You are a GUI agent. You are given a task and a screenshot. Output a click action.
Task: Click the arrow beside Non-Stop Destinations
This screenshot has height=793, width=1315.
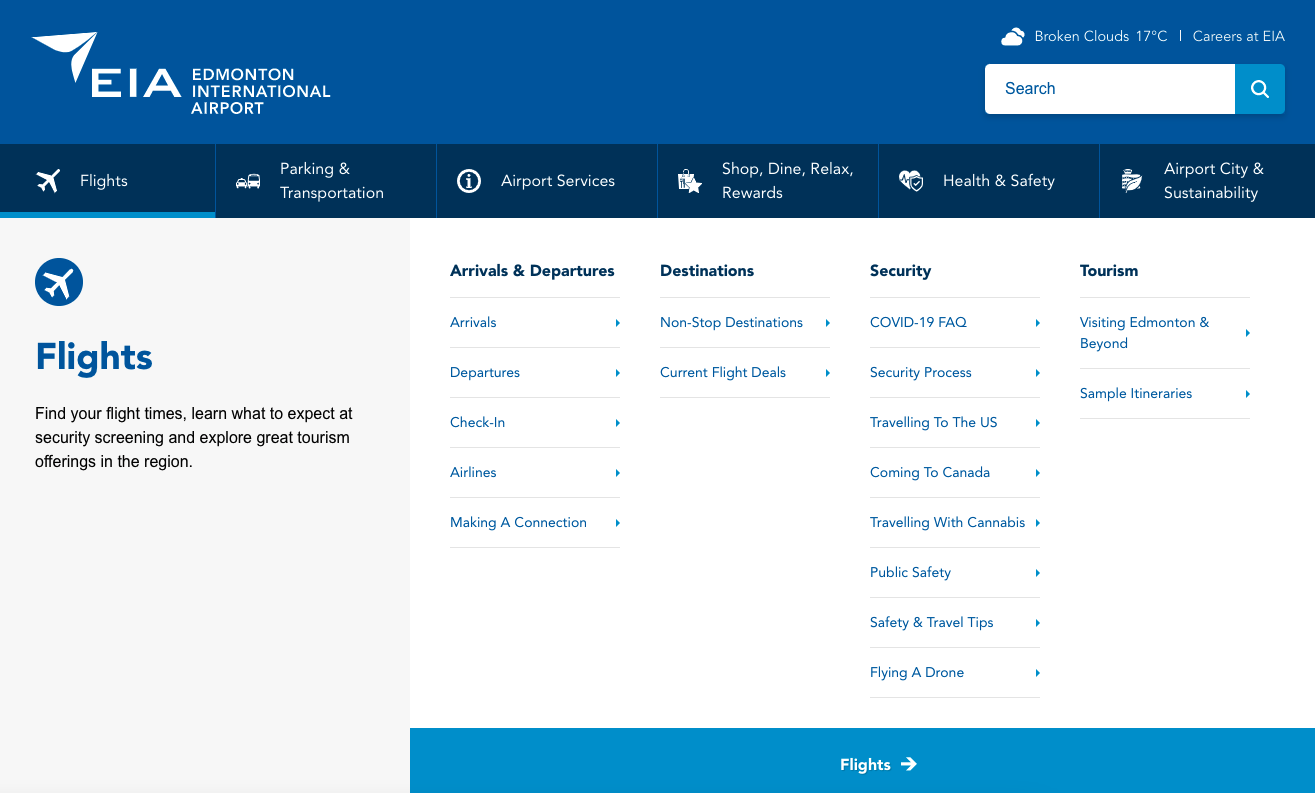pyautogui.click(x=828, y=323)
